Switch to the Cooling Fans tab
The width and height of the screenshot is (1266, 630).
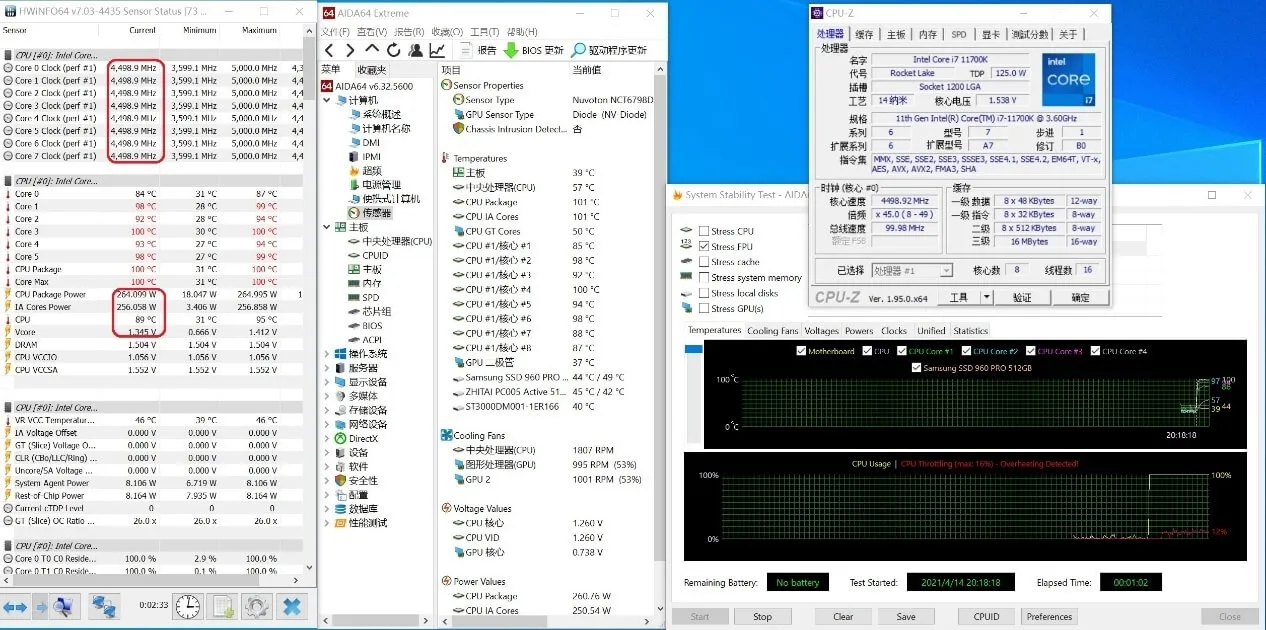(773, 331)
